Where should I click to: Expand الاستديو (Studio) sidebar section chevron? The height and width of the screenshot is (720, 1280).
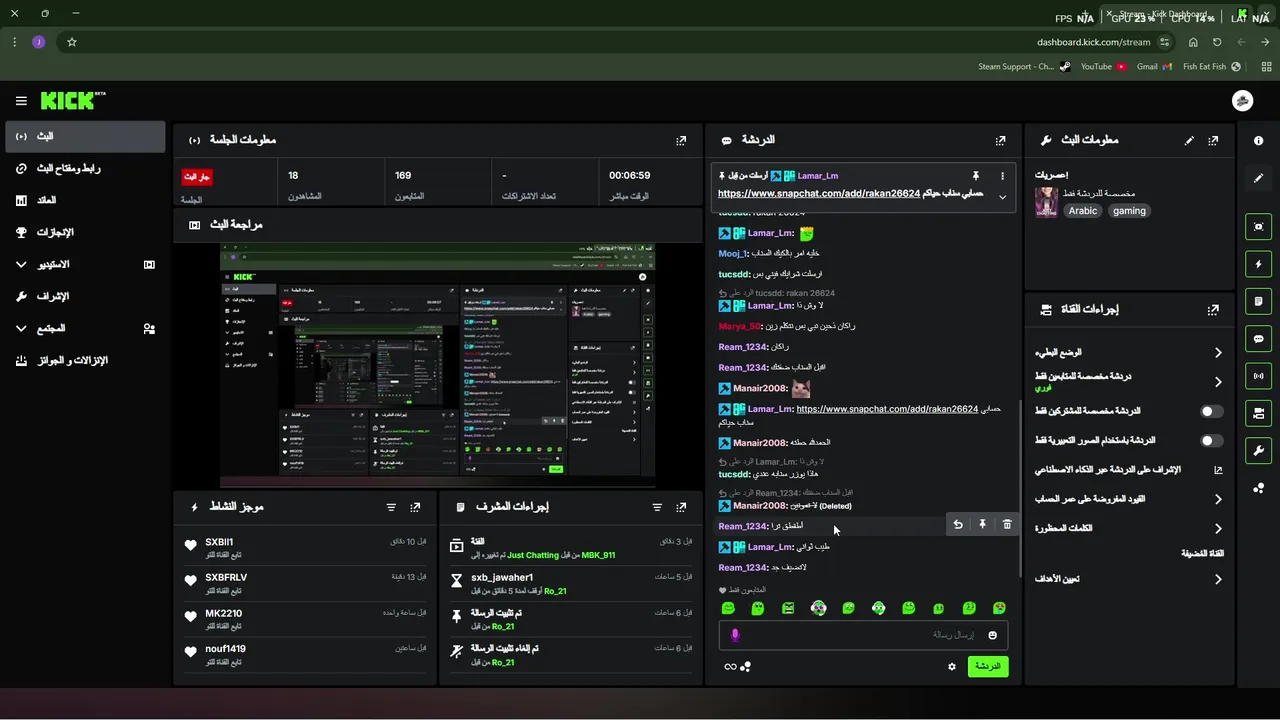point(21,265)
